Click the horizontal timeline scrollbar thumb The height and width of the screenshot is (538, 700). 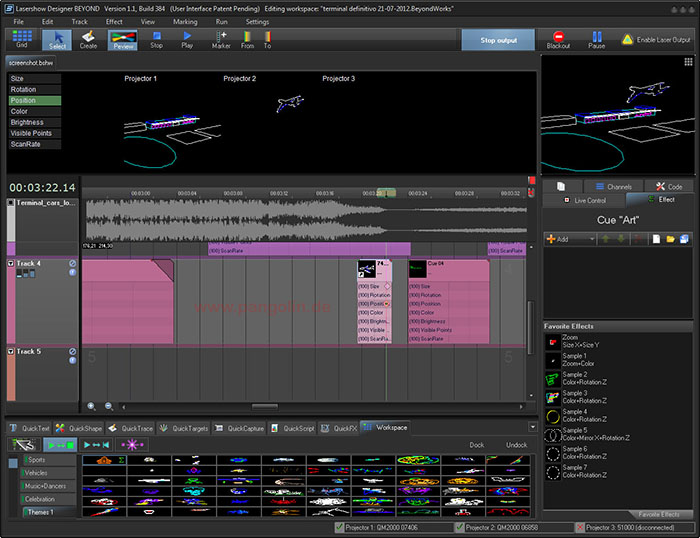265,407
